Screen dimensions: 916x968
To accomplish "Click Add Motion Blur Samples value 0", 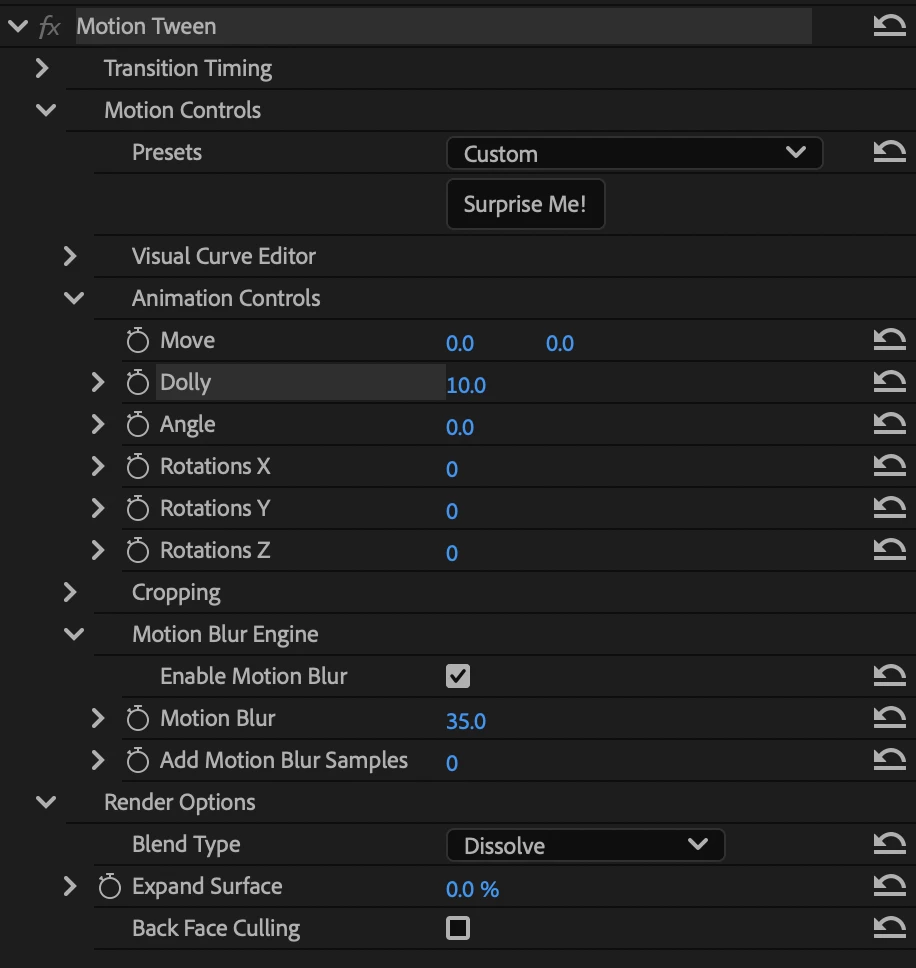I will pos(452,763).
